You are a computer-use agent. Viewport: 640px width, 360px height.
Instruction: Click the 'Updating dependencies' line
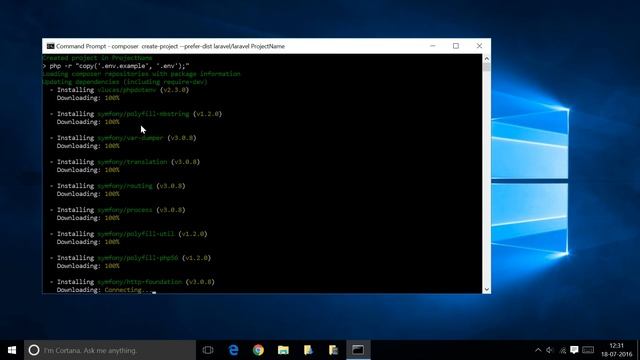click(125, 82)
